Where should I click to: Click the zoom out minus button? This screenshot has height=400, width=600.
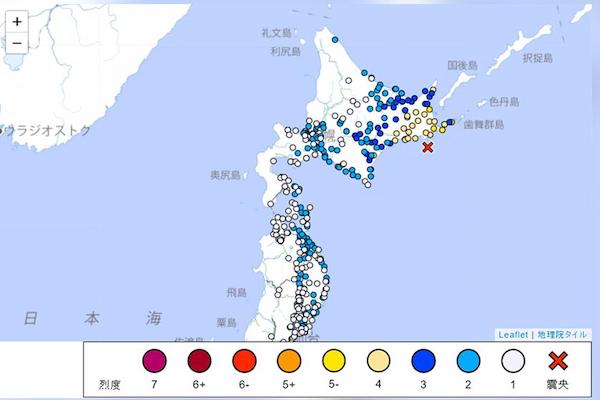tap(17, 43)
